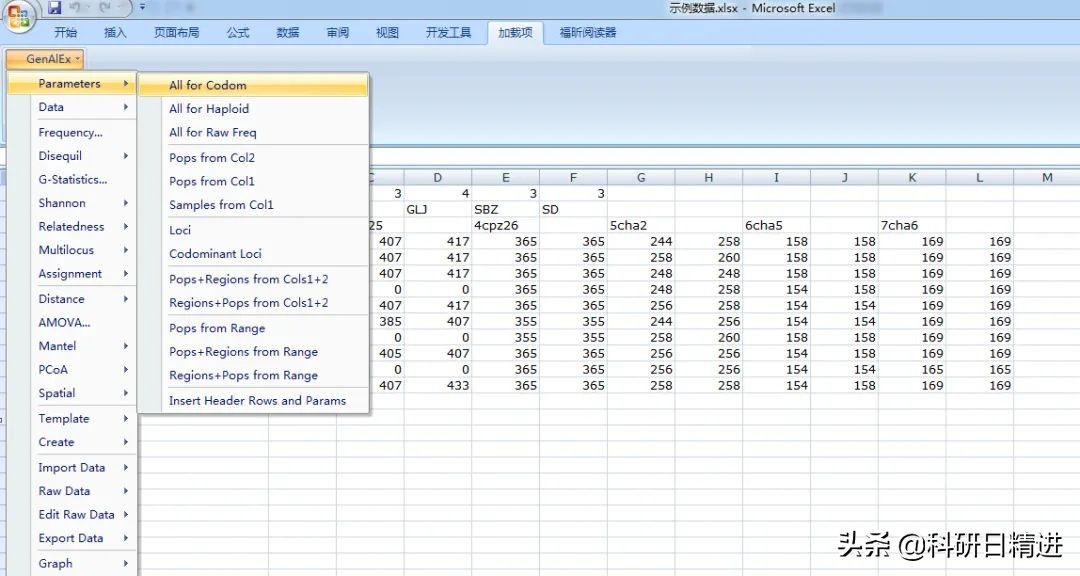Image resolution: width=1080 pixels, height=576 pixels.
Task: Select column M header
Action: (x=1047, y=177)
